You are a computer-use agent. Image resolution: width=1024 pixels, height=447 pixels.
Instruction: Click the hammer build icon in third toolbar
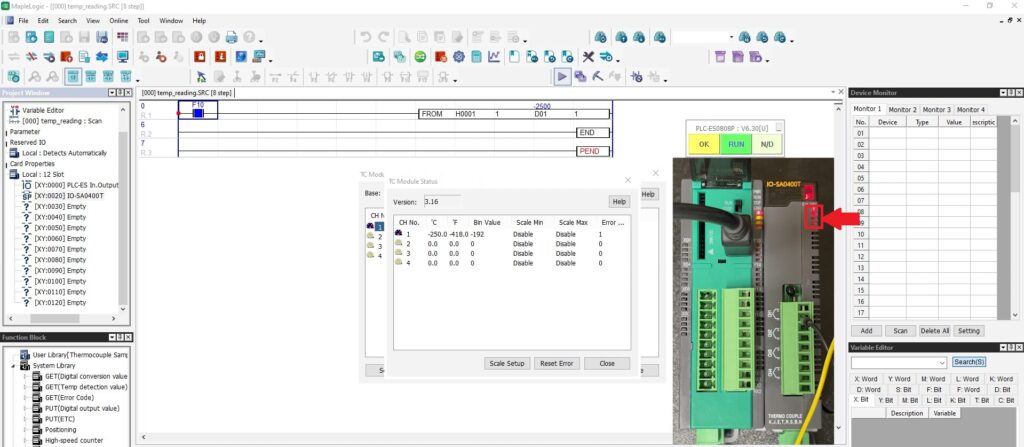pos(598,76)
